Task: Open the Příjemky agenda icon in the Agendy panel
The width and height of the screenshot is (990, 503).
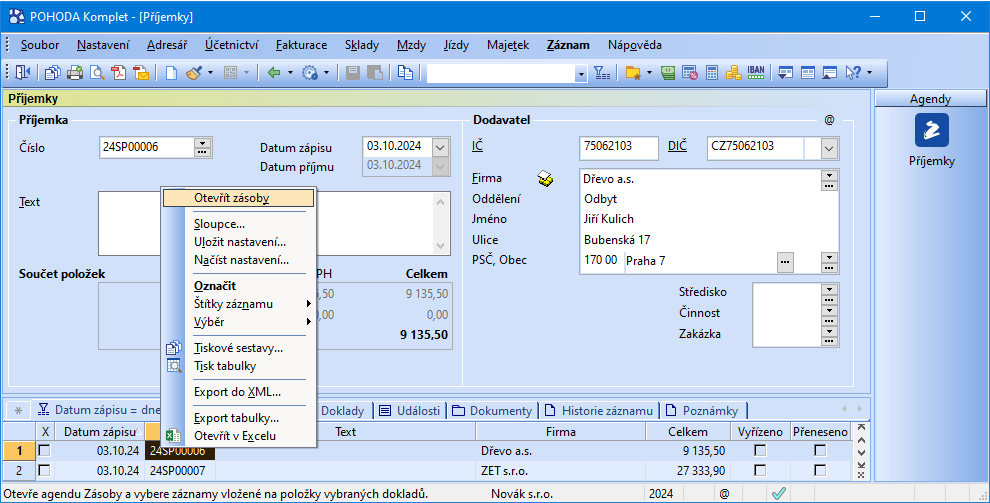Action: tap(931, 130)
